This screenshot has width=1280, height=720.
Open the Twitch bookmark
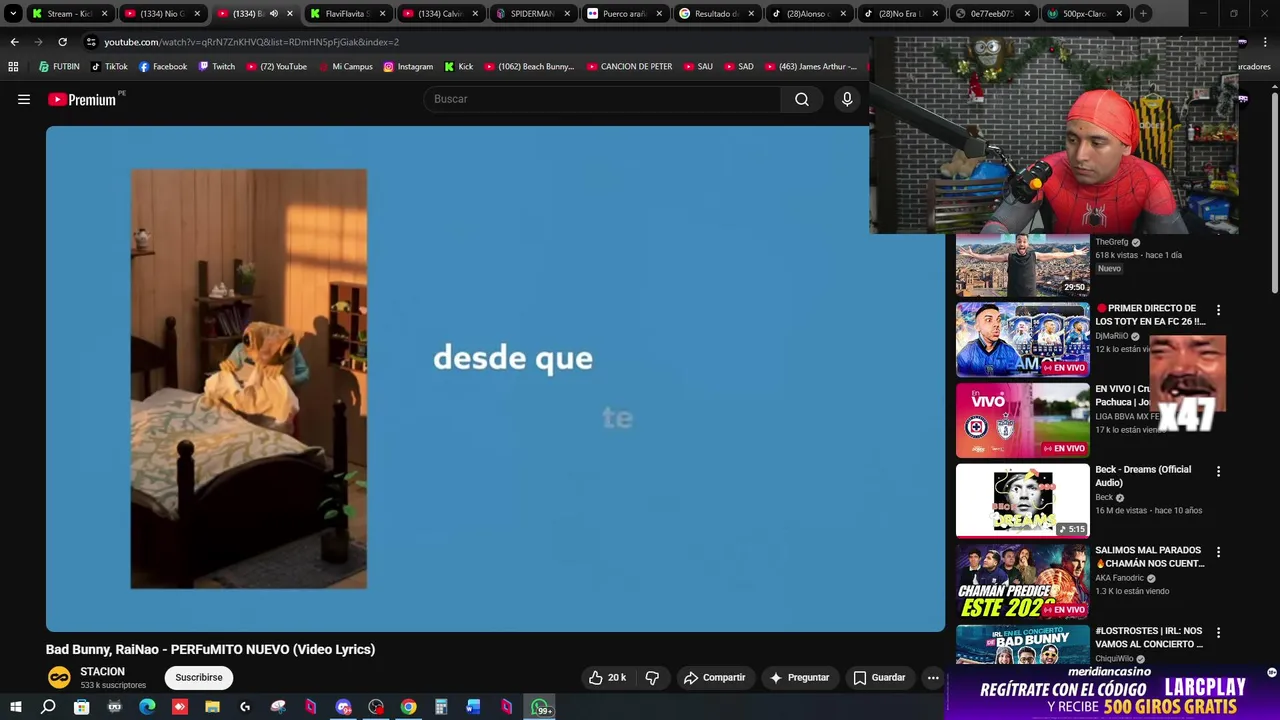[217, 66]
